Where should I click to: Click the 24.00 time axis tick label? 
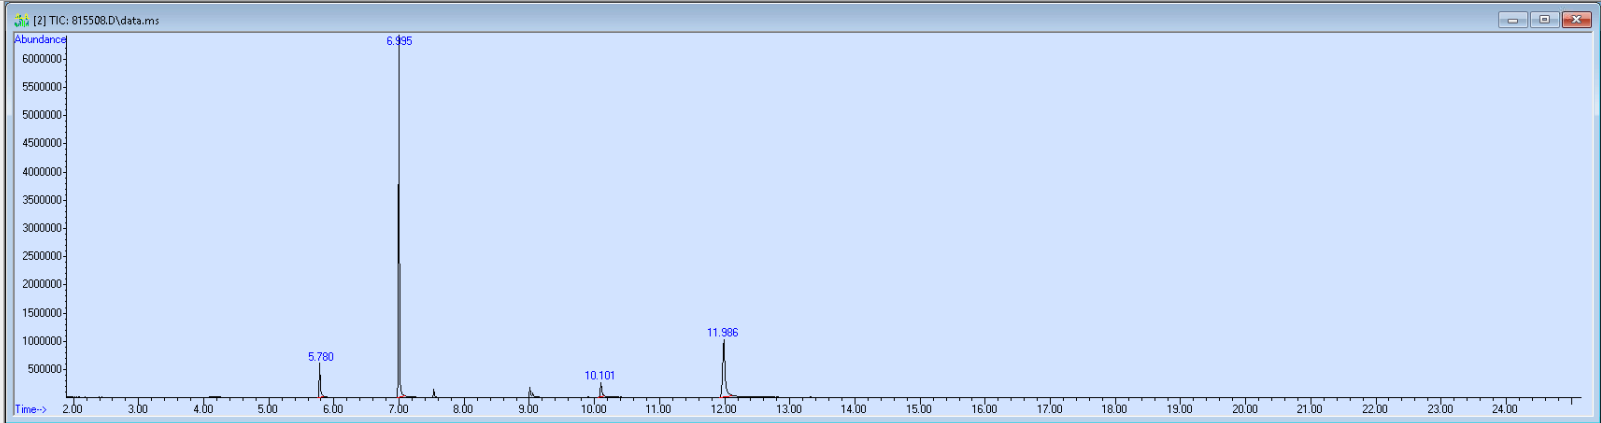[x=1504, y=409]
